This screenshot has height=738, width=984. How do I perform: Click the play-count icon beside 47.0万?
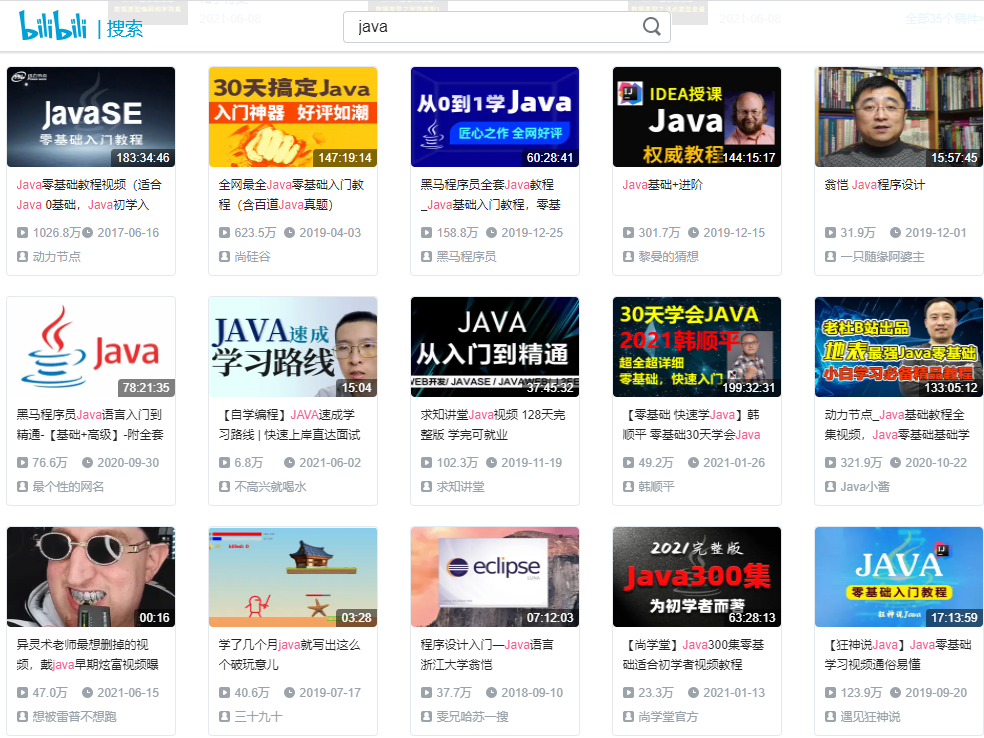23,693
